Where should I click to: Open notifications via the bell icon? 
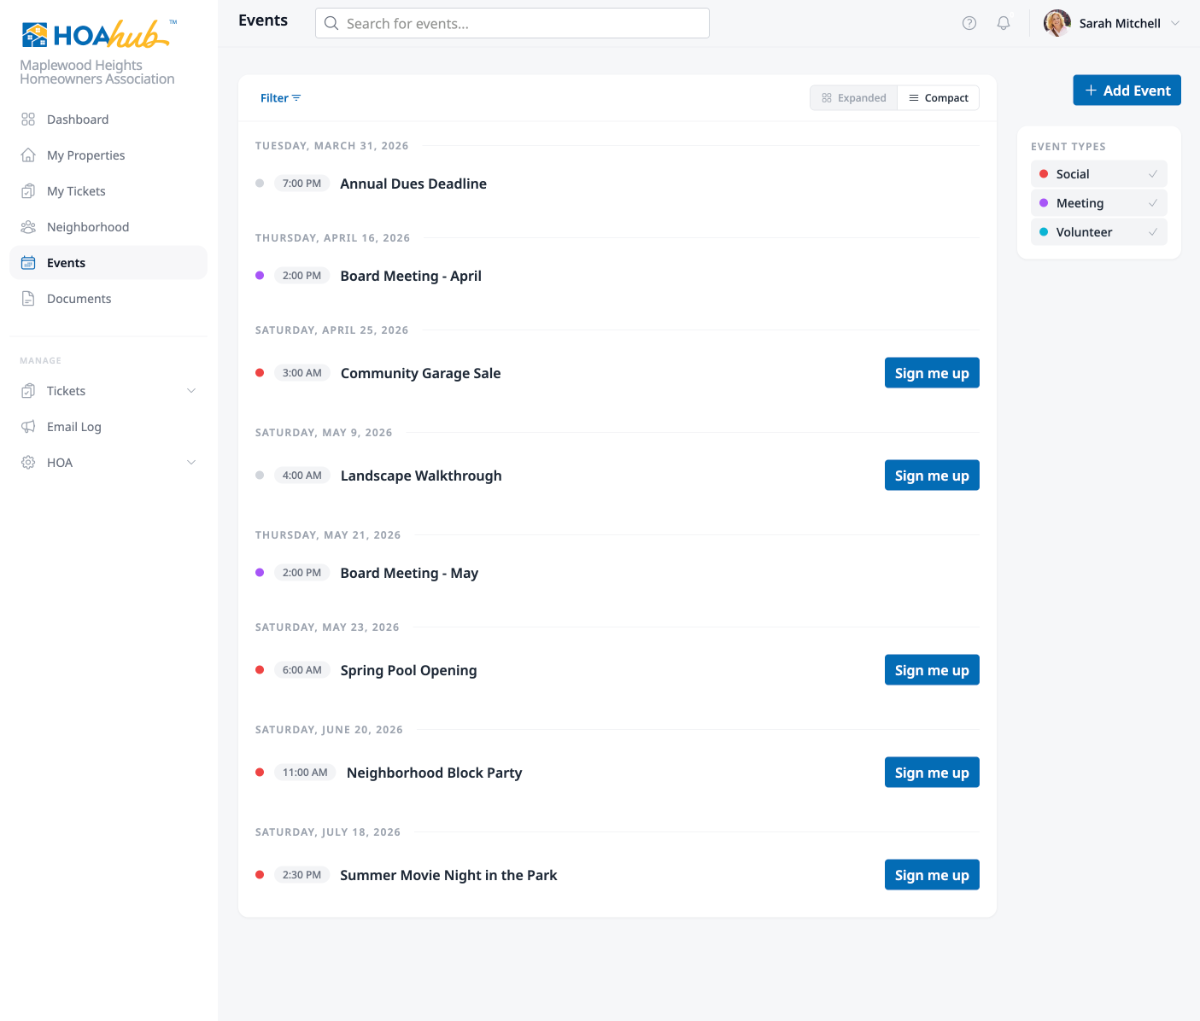tap(1003, 22)
